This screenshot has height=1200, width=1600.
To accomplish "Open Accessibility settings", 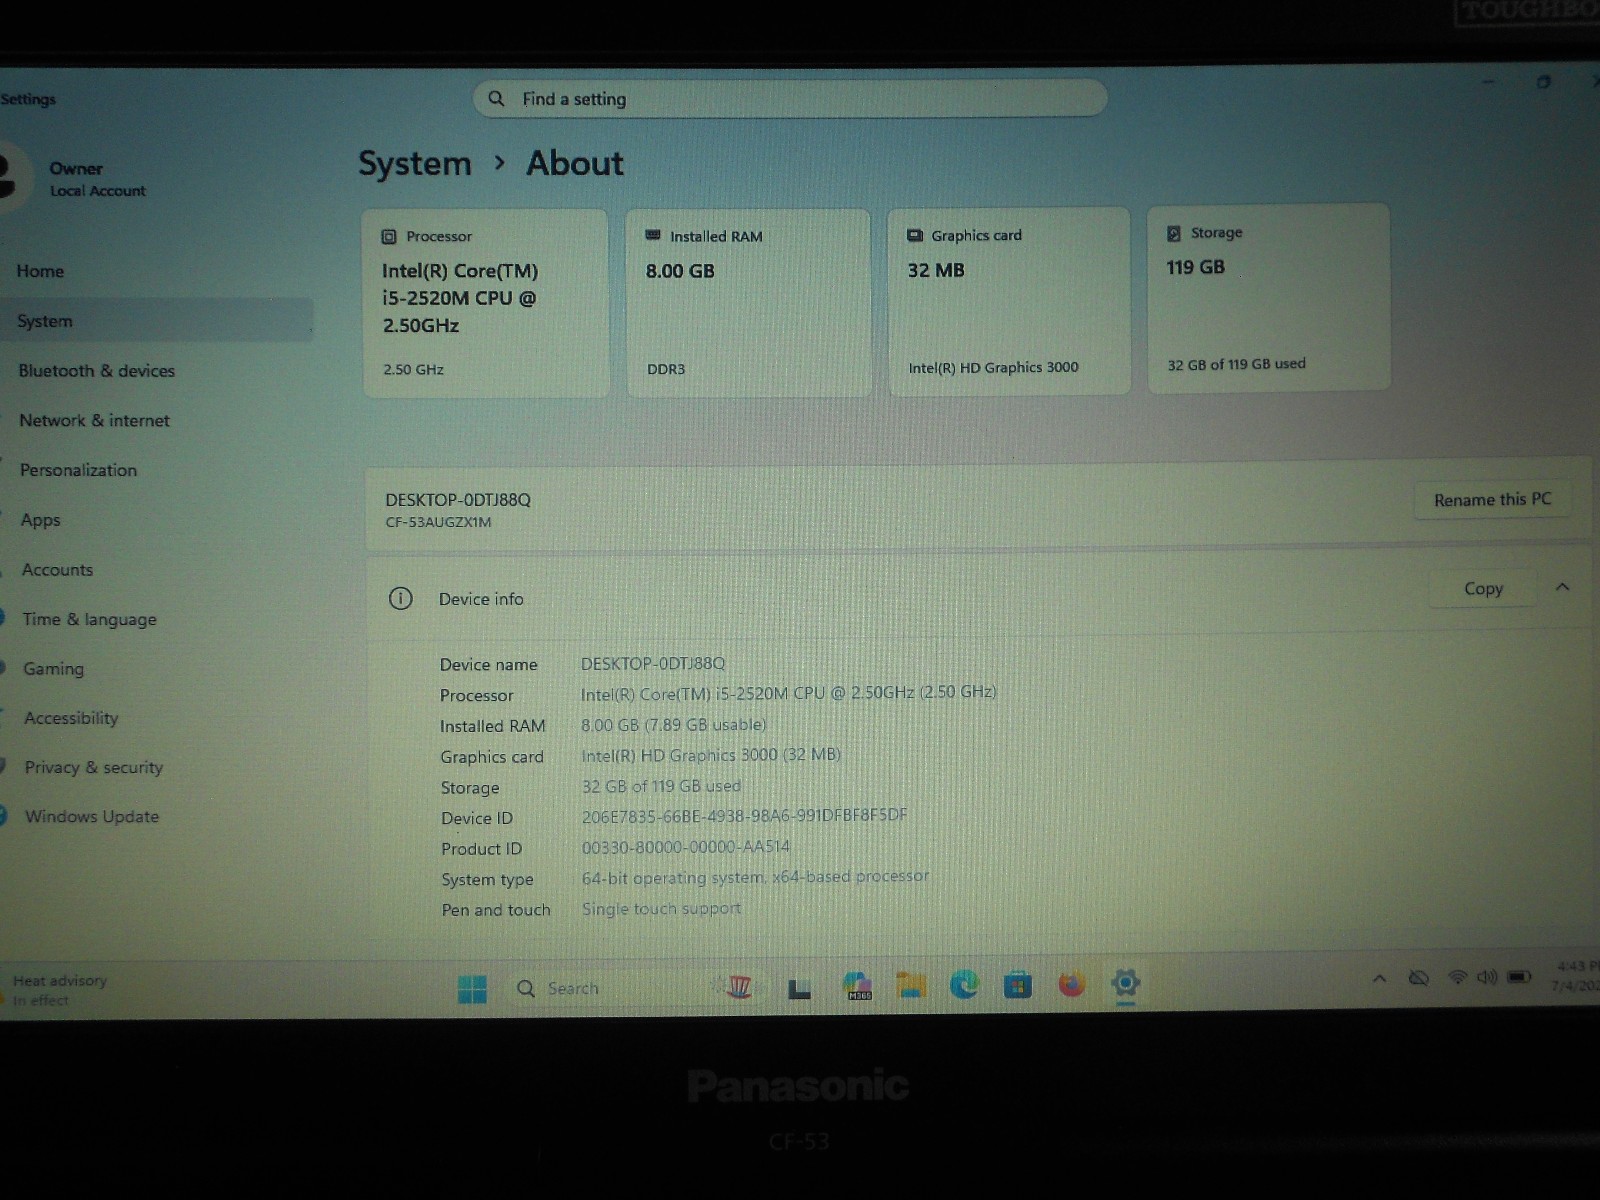I will [x=71, y=718].
